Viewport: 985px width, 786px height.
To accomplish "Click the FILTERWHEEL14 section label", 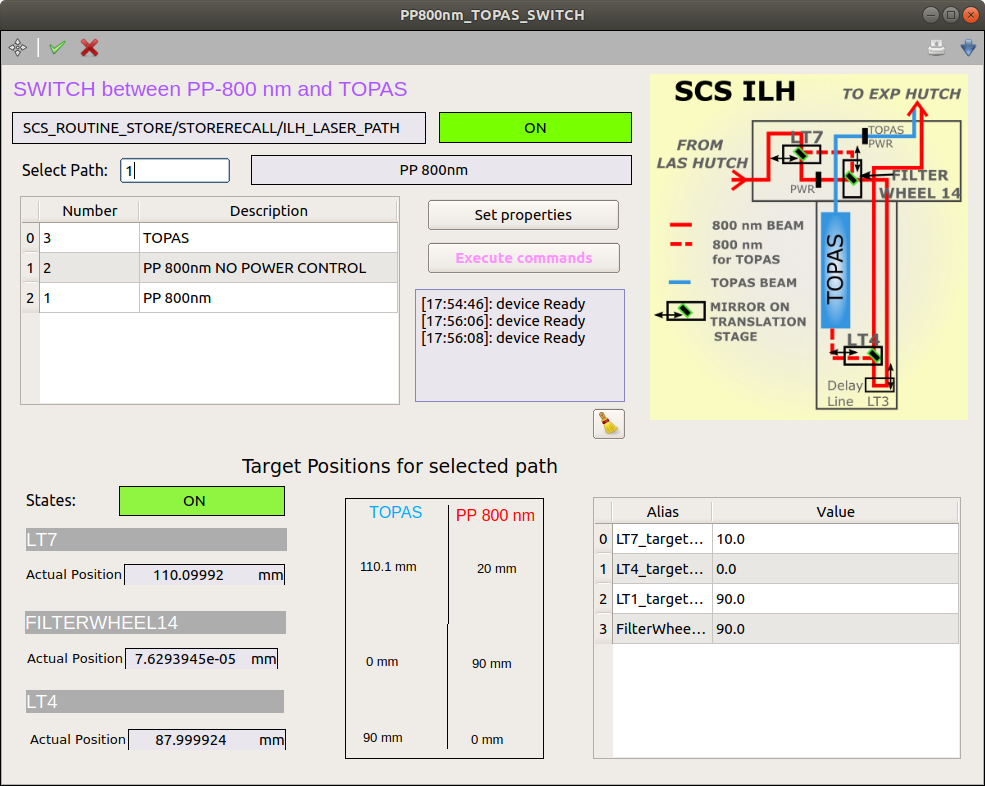I will click(156, 623).
